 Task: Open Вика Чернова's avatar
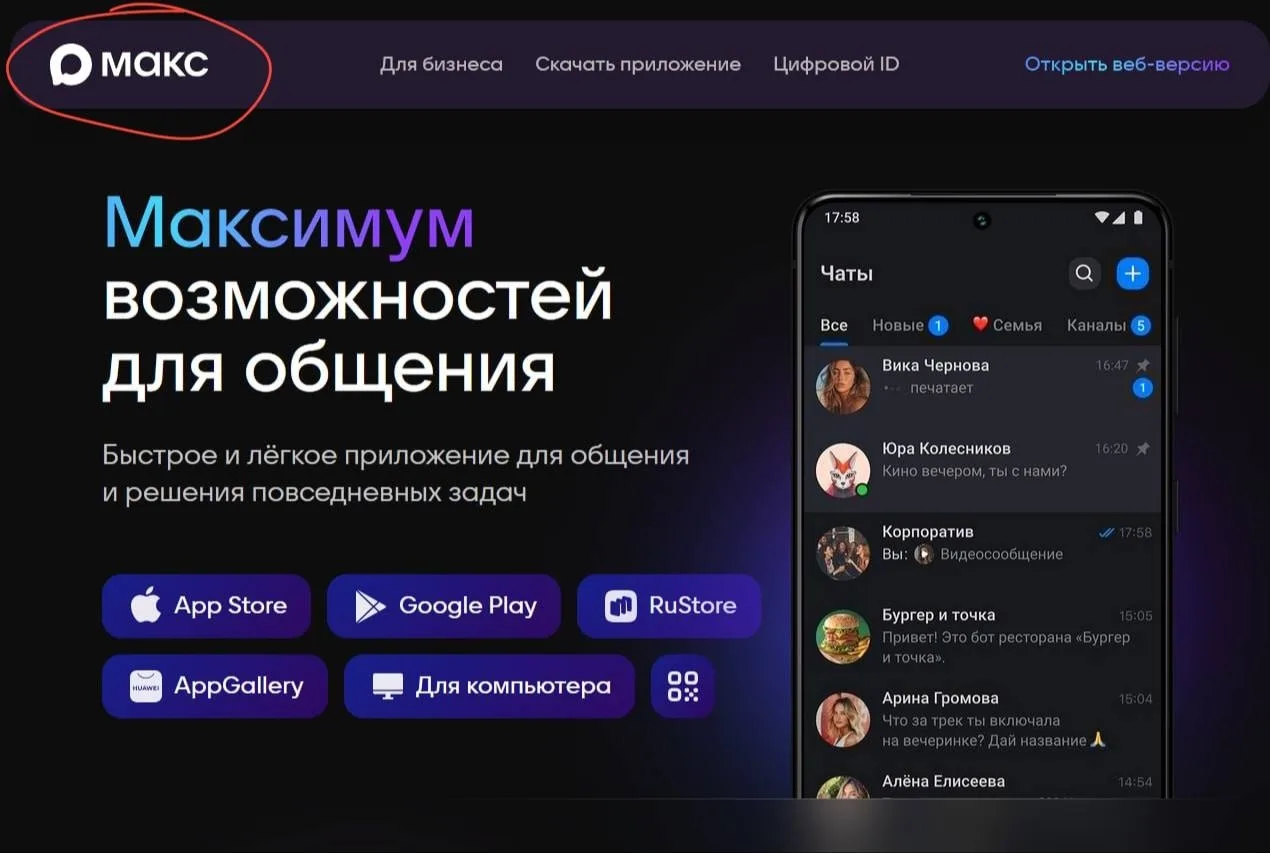pyautogui.click(x=843, y=387)
